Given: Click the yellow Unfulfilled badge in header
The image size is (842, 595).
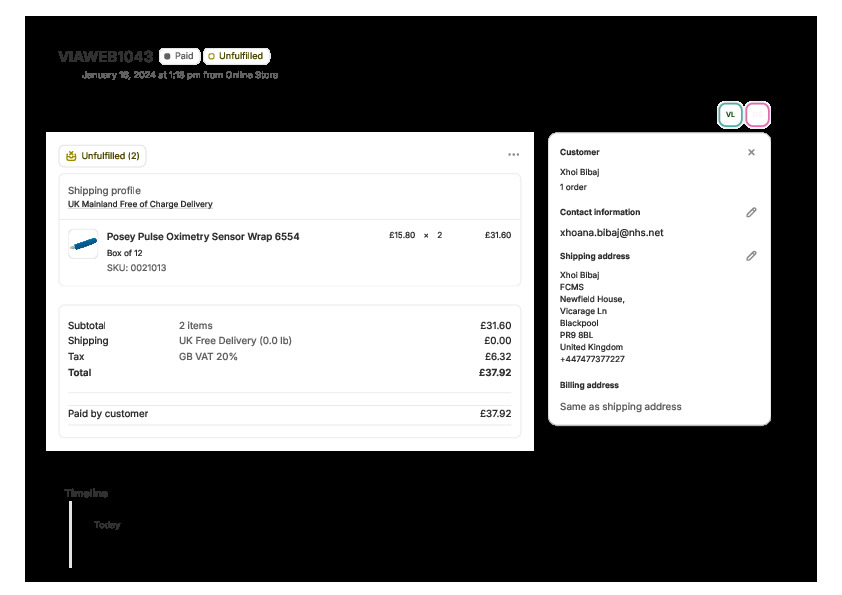Looking at the screenshot, I should [236, 57].
